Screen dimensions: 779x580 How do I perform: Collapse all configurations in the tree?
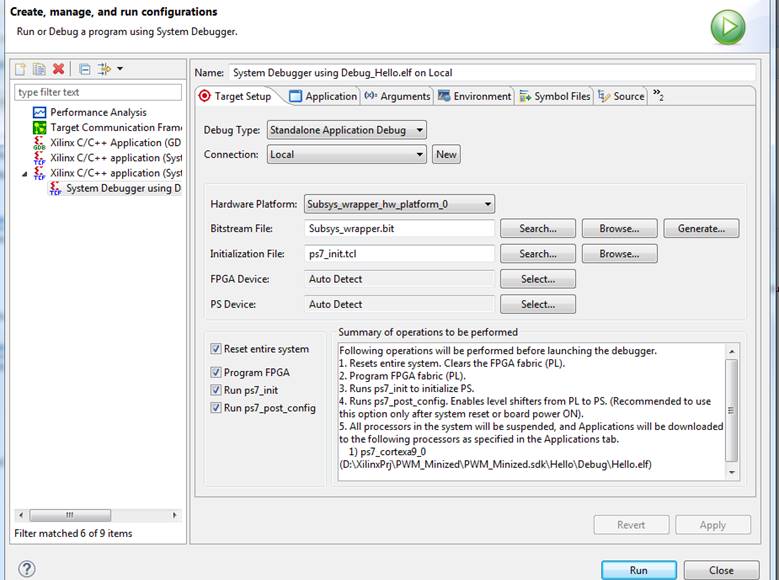pyautogui.click(x=85, y=69)
